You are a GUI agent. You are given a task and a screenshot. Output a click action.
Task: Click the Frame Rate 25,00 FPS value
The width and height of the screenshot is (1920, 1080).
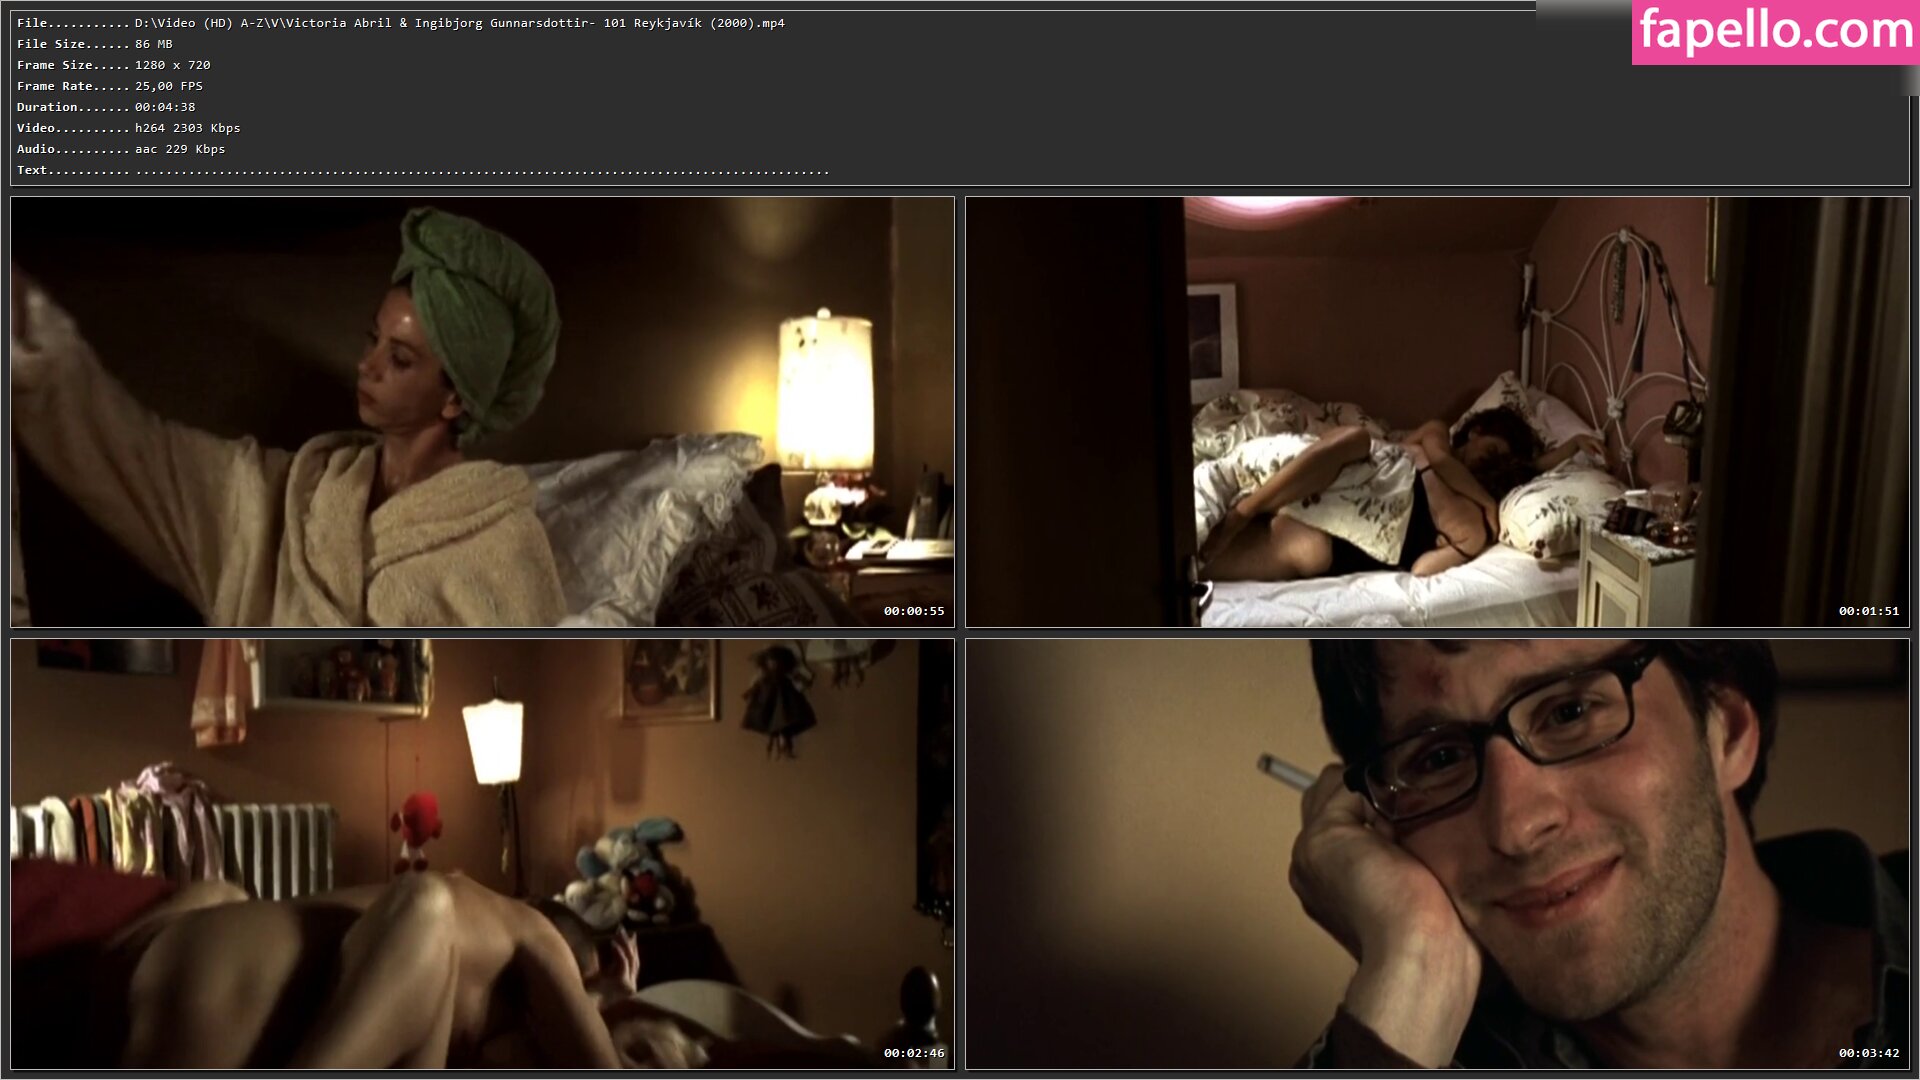click(x=168, y=86)
